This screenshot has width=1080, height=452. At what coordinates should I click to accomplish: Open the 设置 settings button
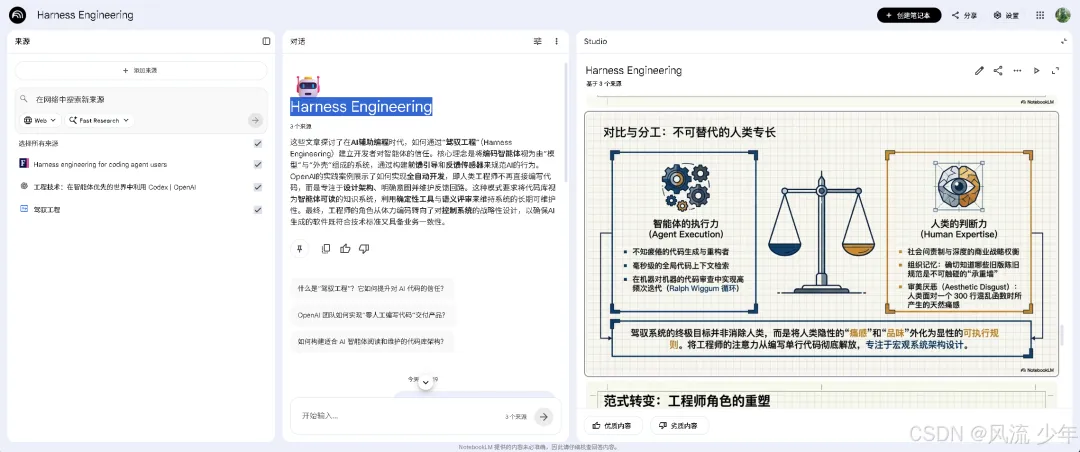(x=1006, y=15)
